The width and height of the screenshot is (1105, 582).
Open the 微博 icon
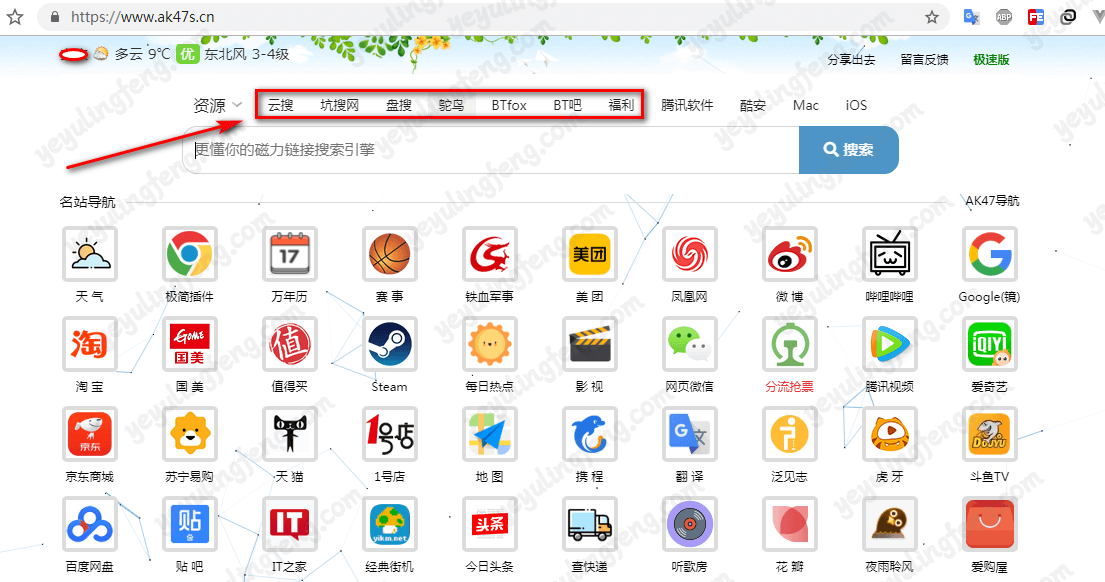point(790,254)
